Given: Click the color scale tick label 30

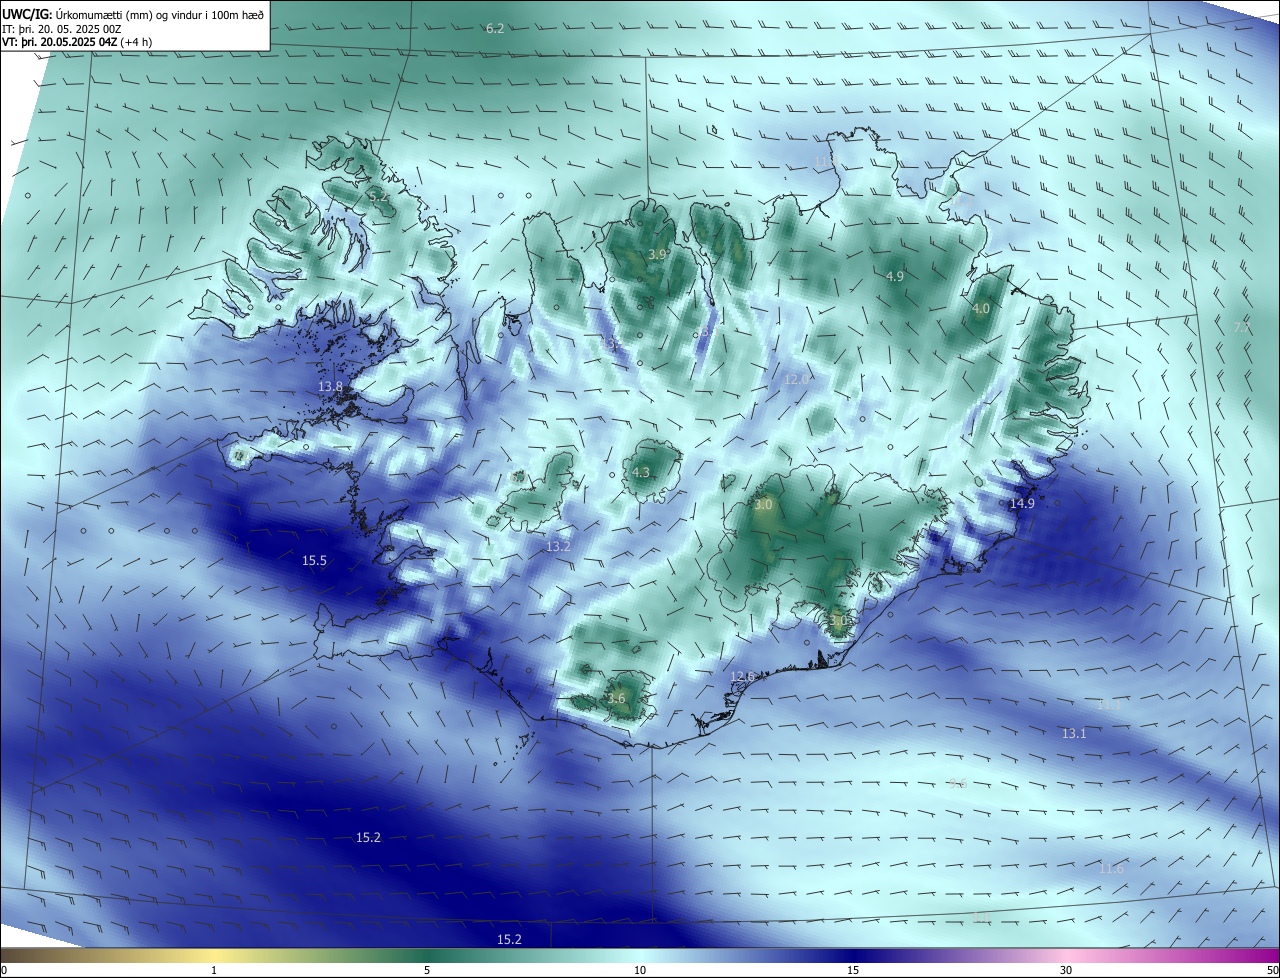Looking at the screenshot, I should [x=1066, y=970].
